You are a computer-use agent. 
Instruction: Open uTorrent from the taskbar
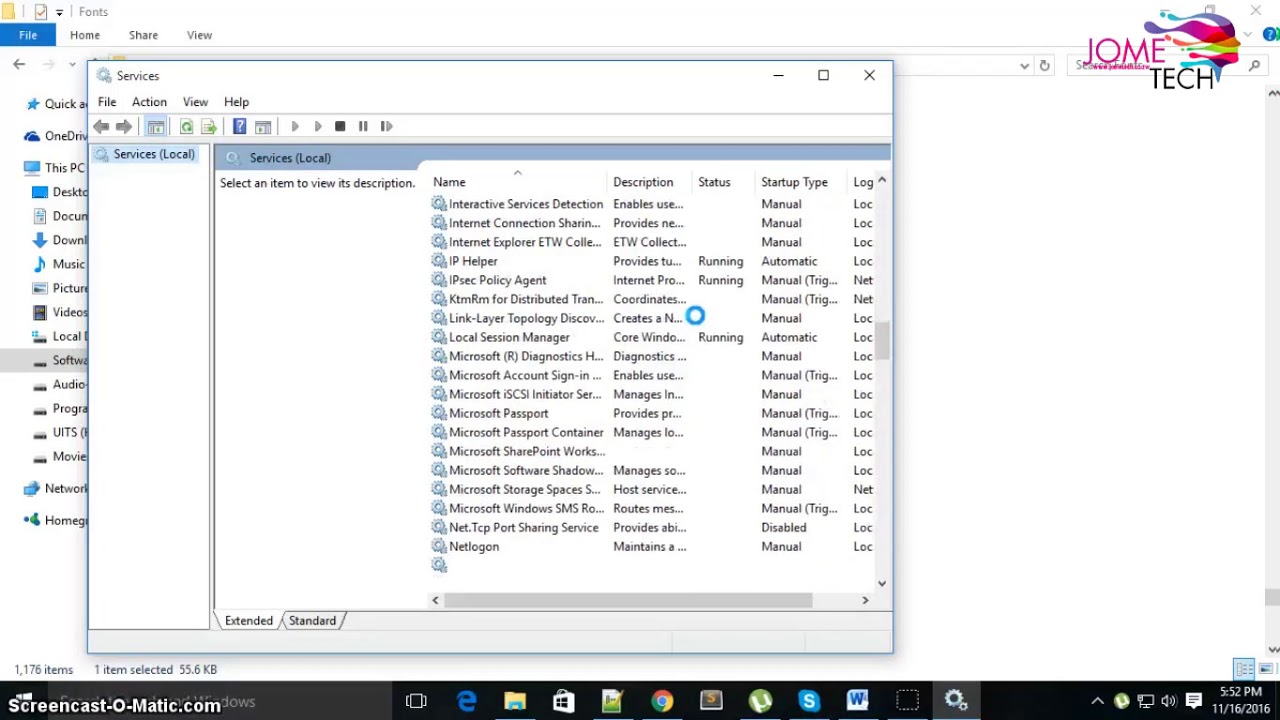click(x=760, y=701)
